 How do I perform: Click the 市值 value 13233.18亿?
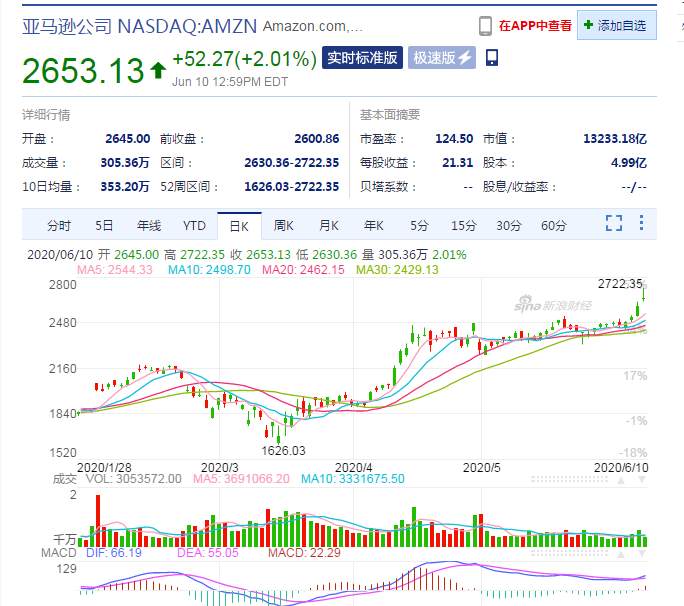[x=615, y=139]
